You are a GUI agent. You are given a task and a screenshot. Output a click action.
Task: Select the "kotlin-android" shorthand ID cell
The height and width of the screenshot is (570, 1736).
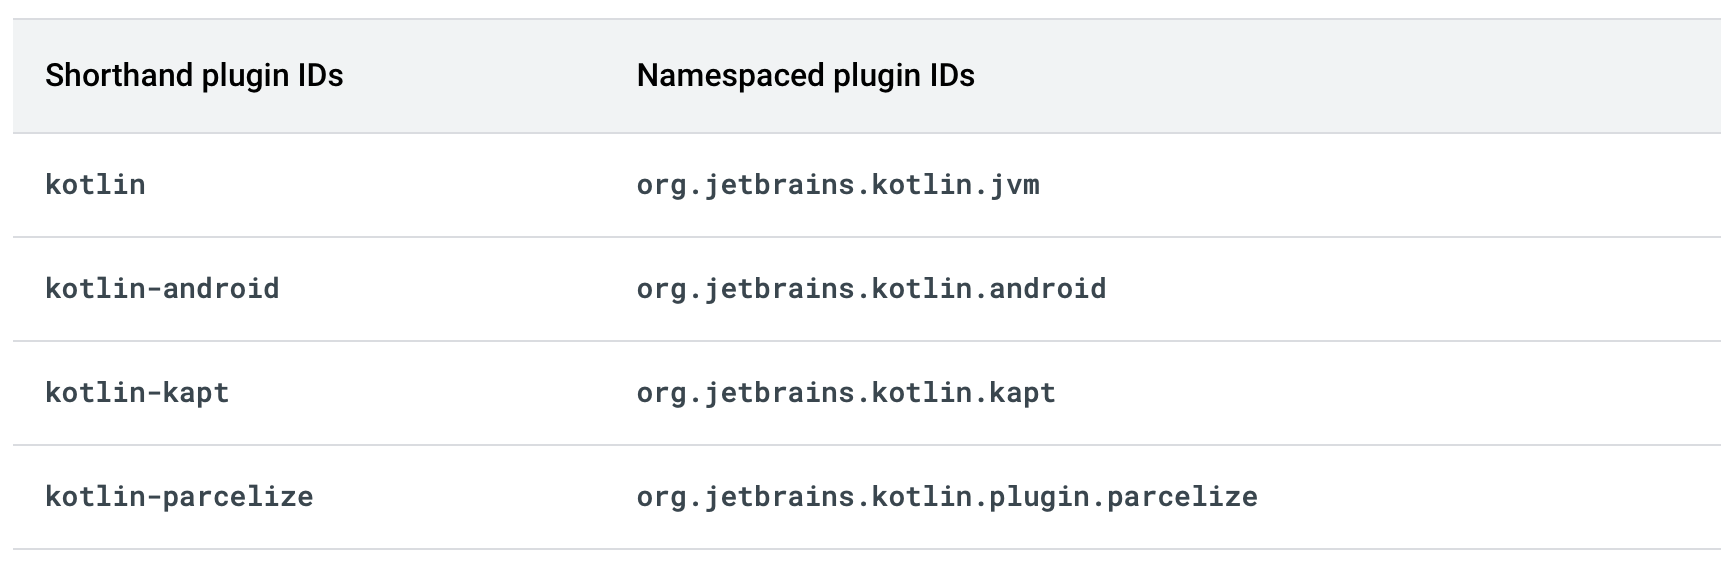tap(162, 289)
